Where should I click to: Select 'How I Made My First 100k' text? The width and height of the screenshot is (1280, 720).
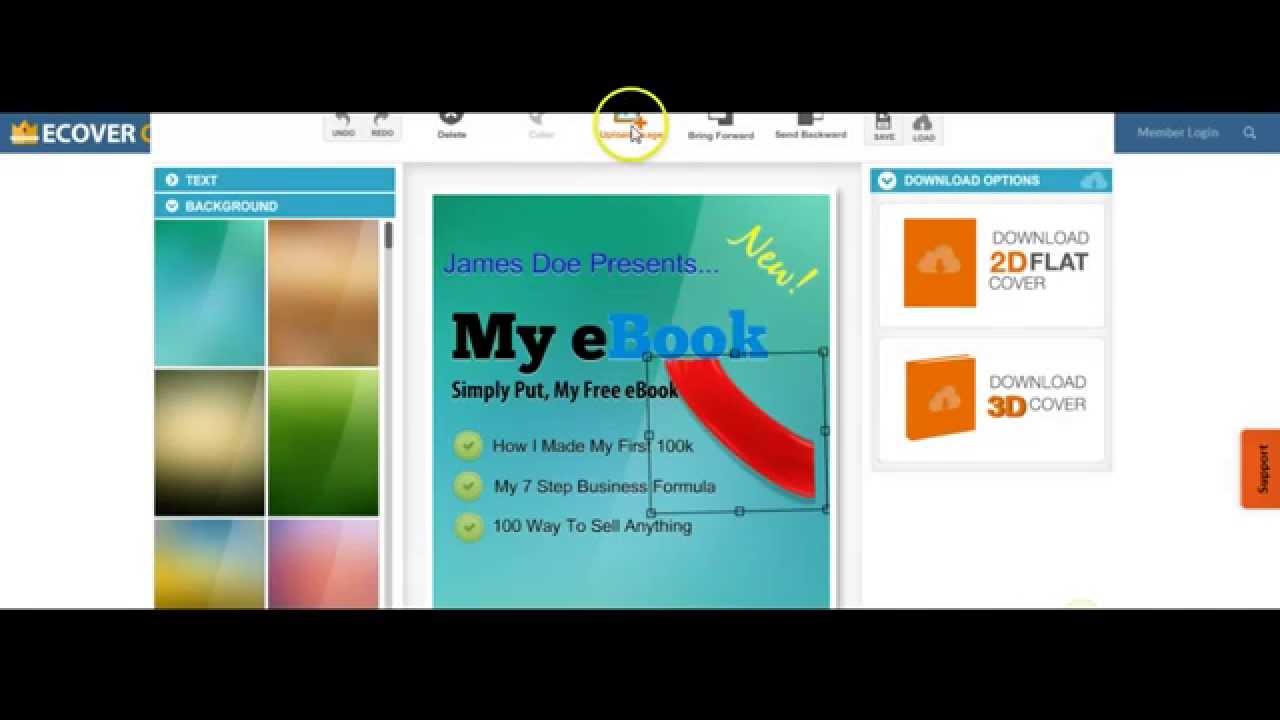click(x=592, y=446)
